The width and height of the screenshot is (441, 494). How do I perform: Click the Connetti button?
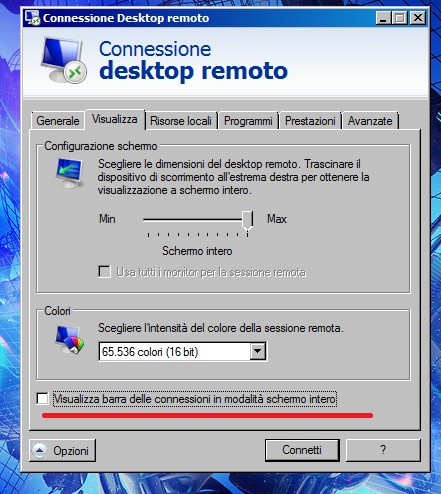click(302, 450)
